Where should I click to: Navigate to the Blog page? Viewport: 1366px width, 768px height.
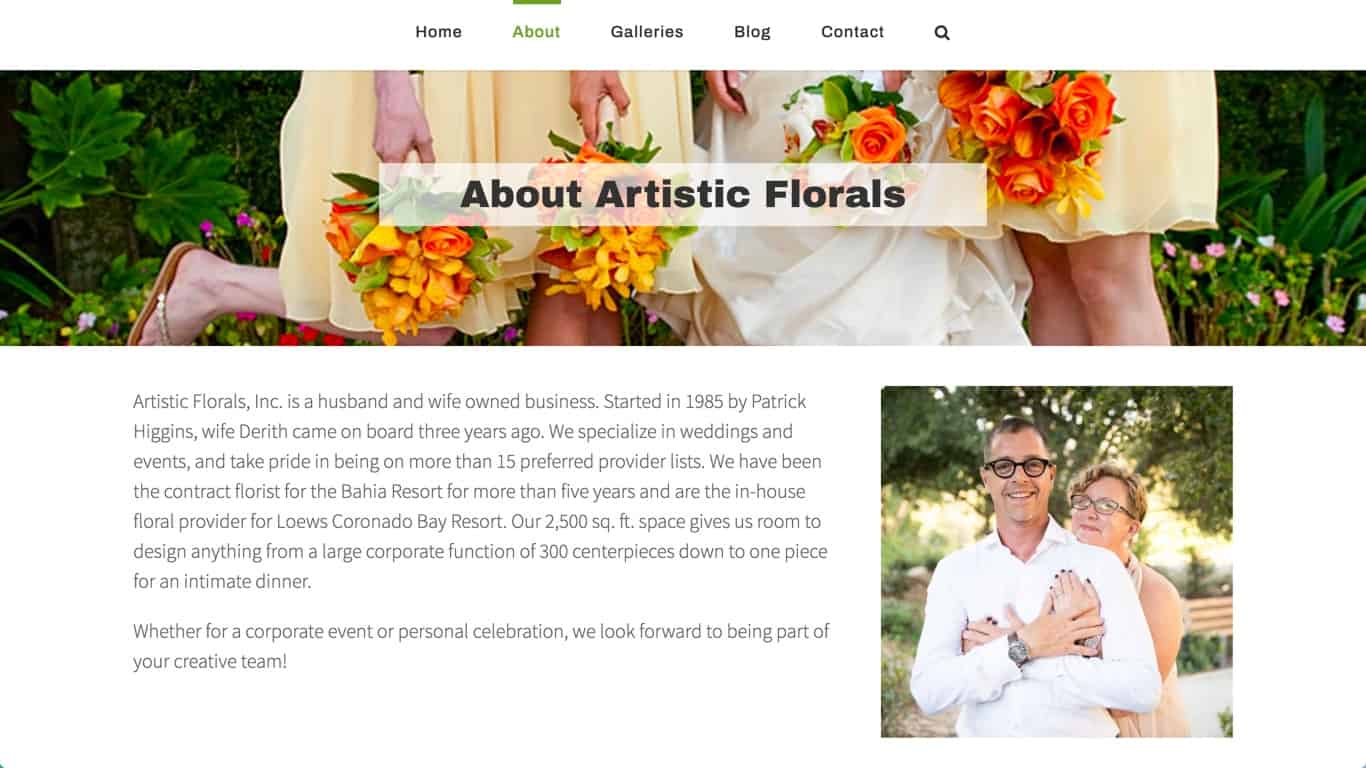(752, 32)
